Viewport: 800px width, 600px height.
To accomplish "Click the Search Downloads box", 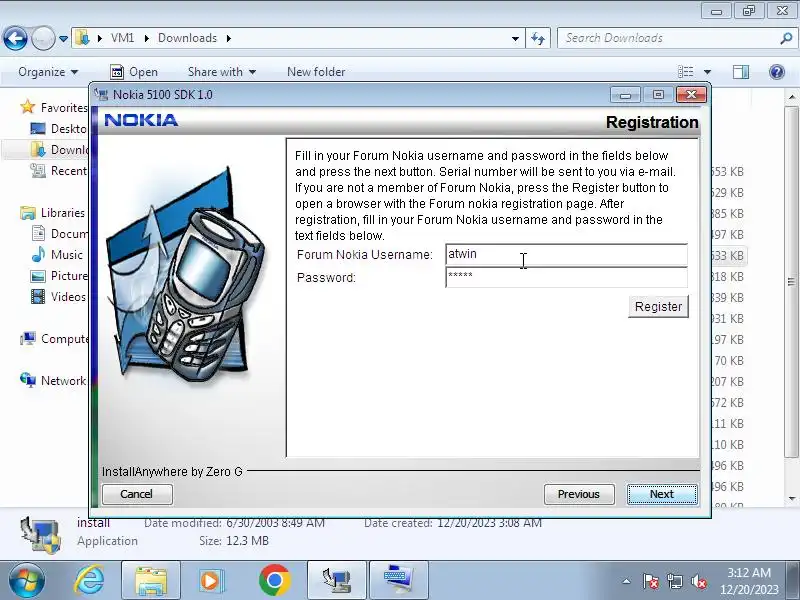I will 668,38.
